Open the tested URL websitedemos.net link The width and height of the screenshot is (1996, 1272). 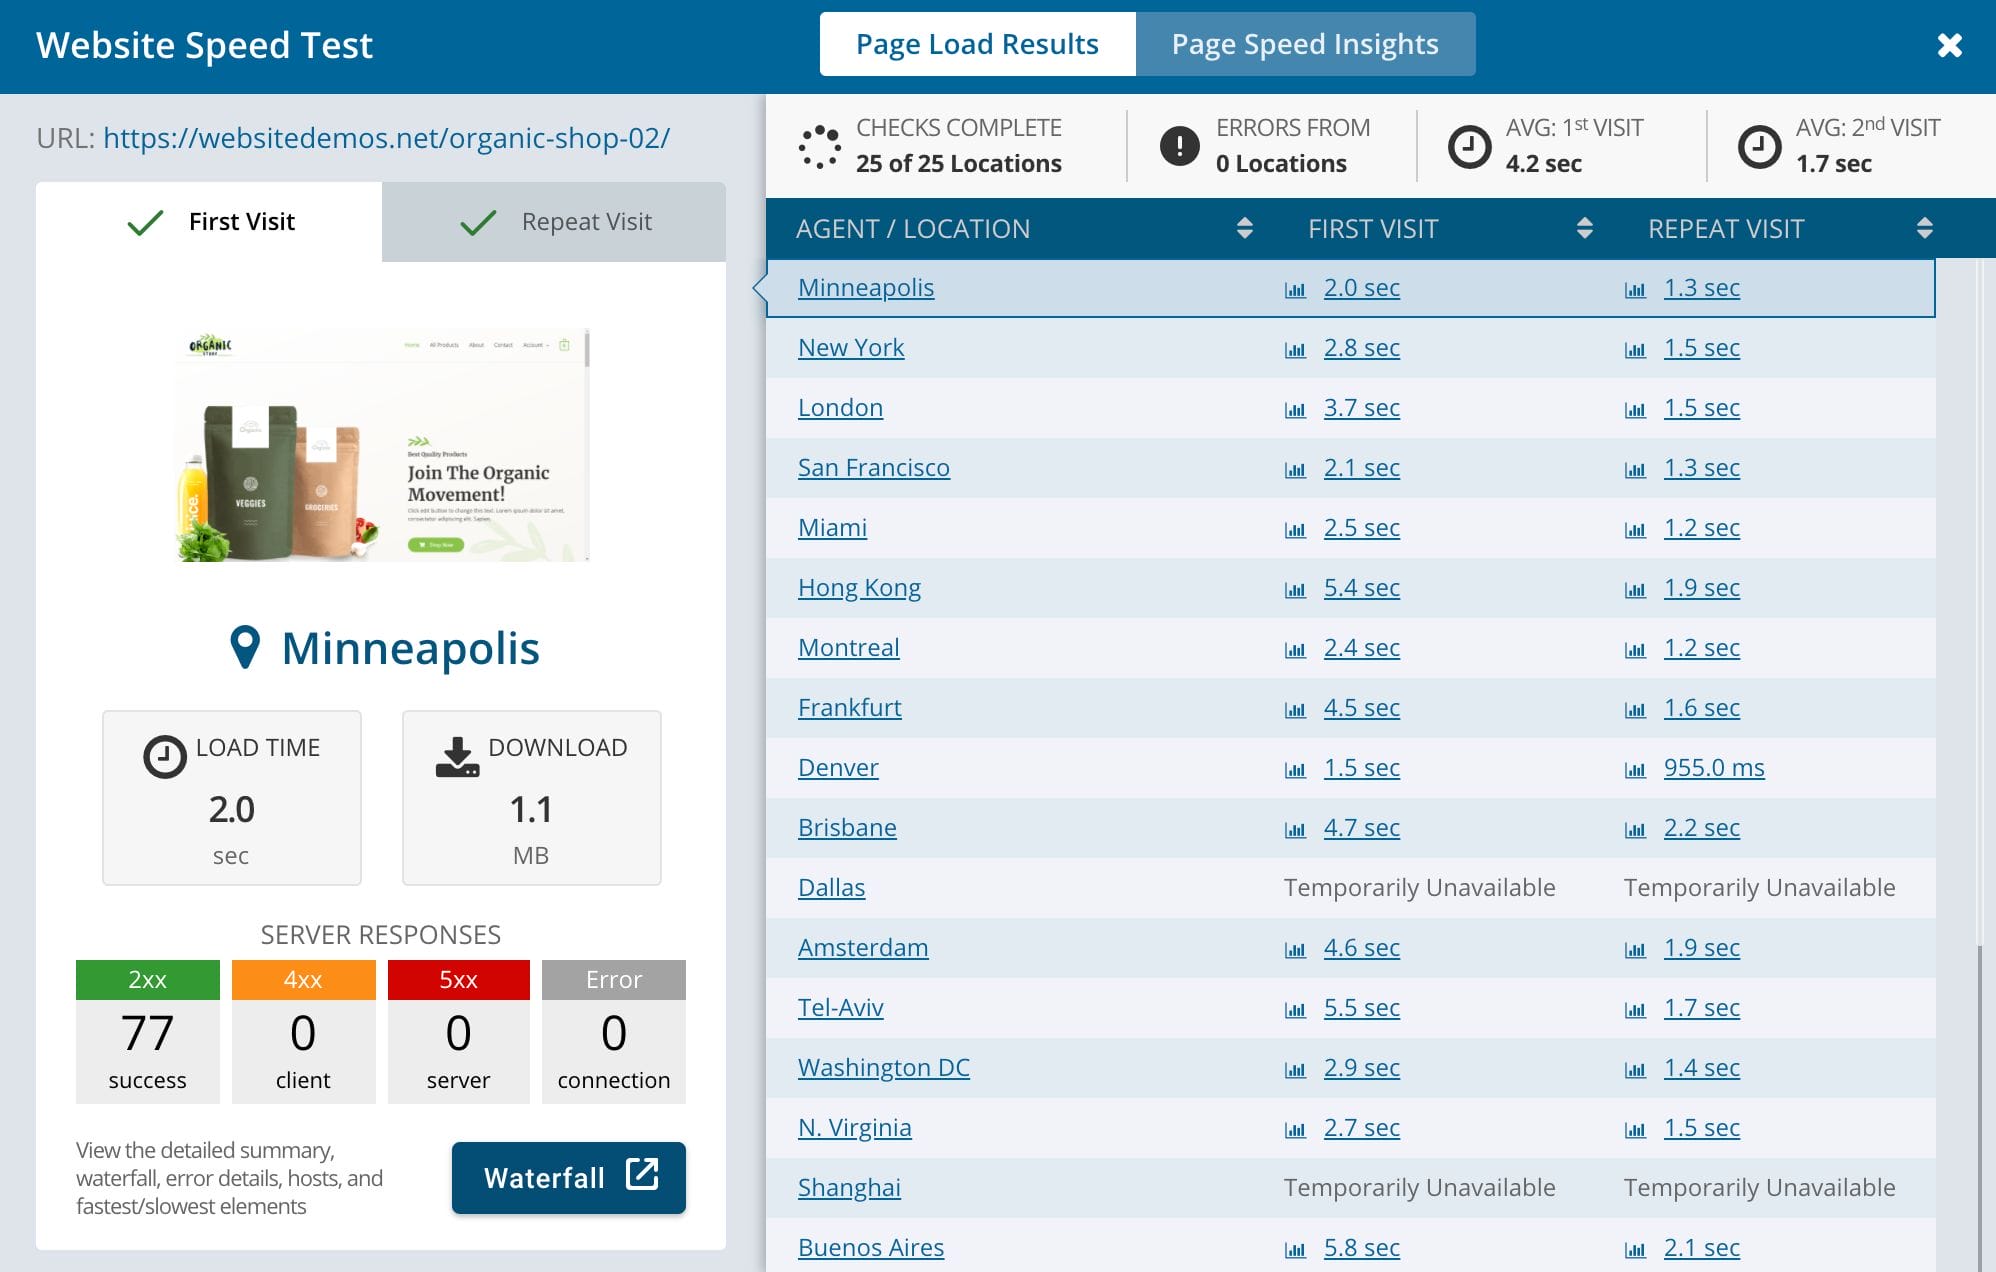(x=386, y=138)
